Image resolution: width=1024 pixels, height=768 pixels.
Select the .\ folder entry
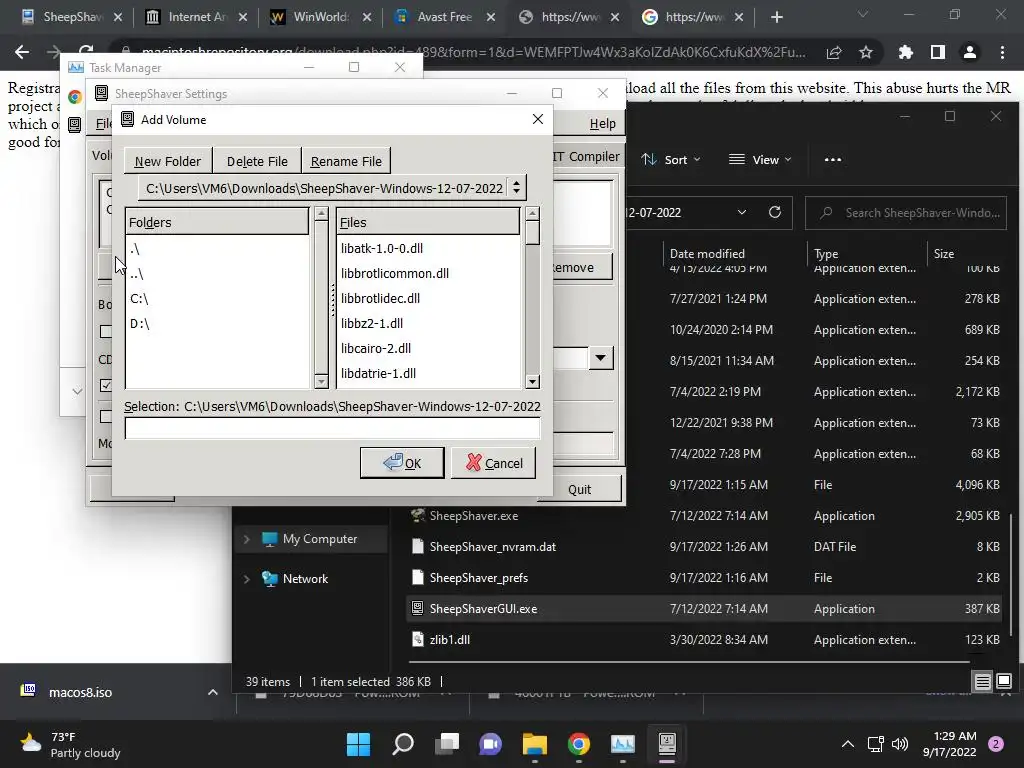135,249
